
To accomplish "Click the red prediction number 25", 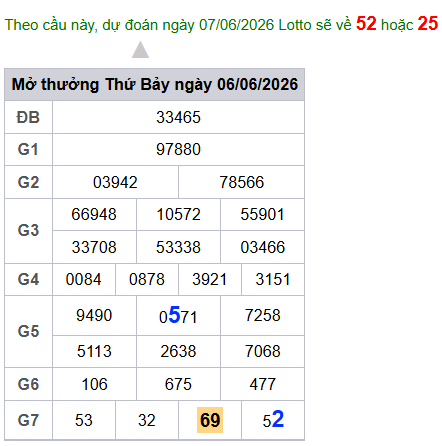I will tap(428, 24).
